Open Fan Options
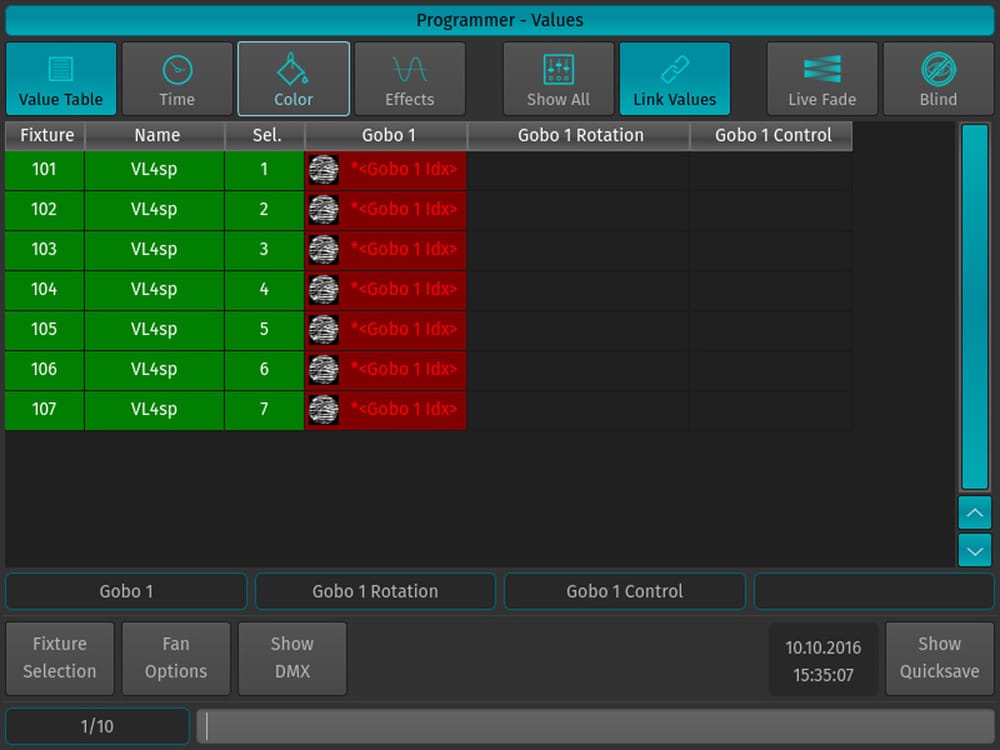 tap(176, 658)
